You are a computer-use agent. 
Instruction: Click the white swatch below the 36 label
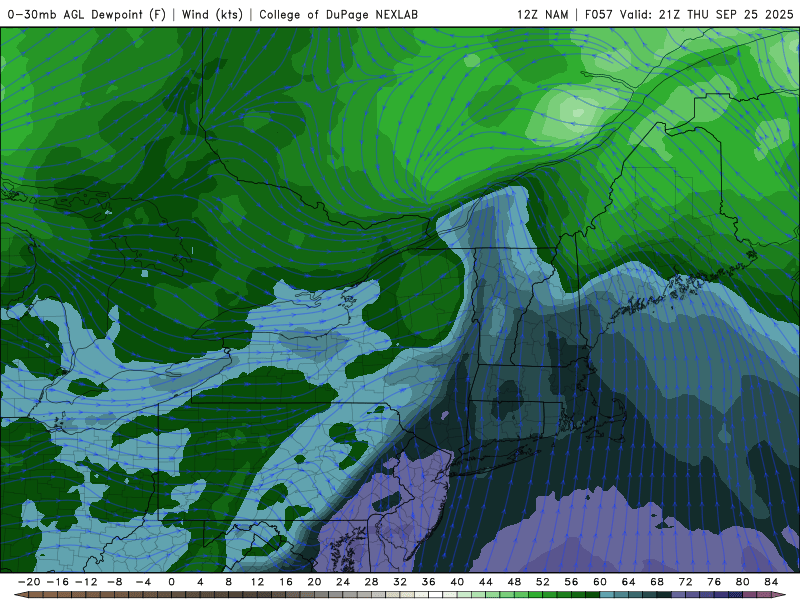point(436,595)
